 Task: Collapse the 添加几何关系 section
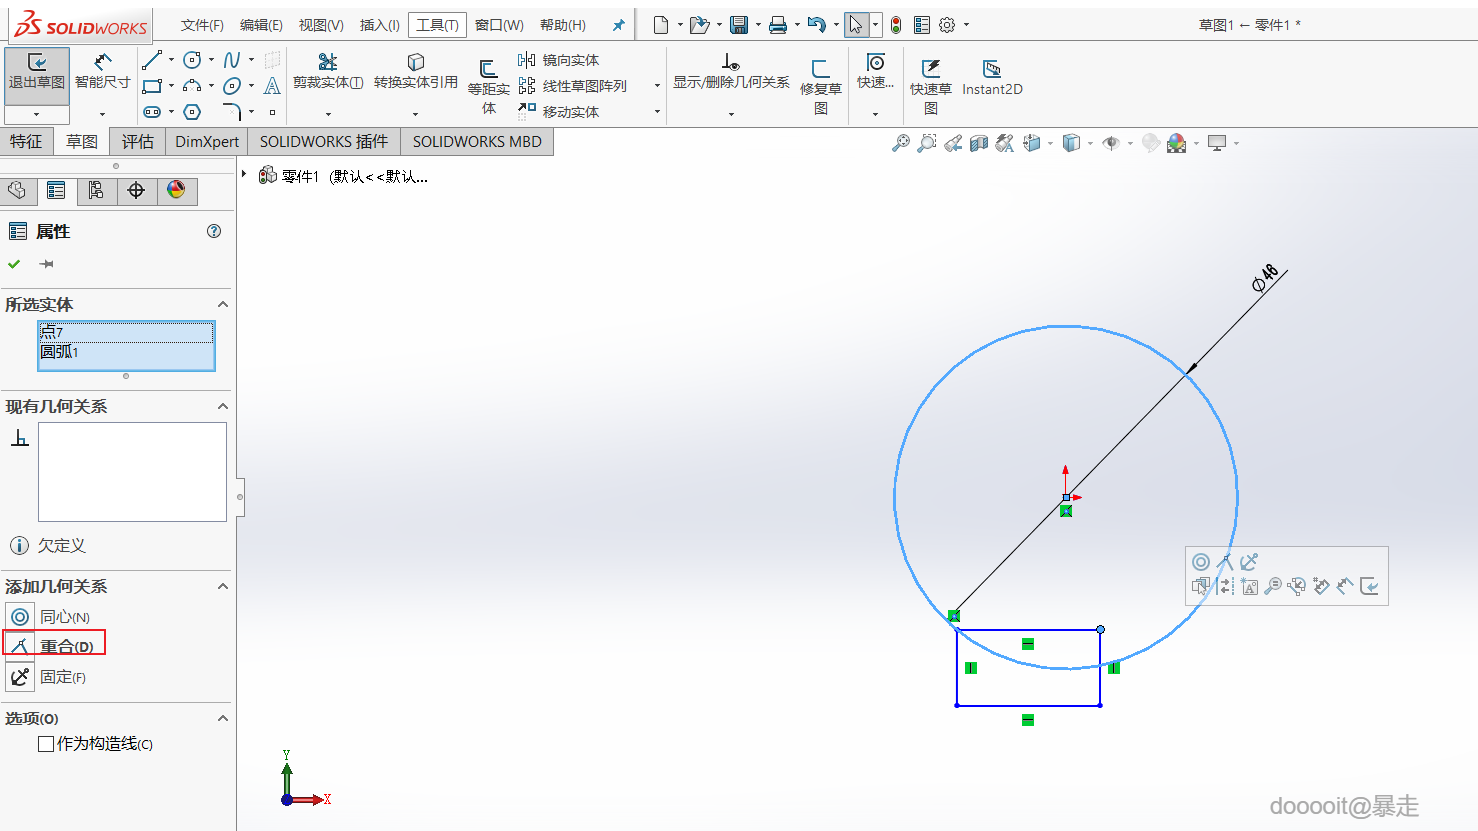(x=223, y=586)
